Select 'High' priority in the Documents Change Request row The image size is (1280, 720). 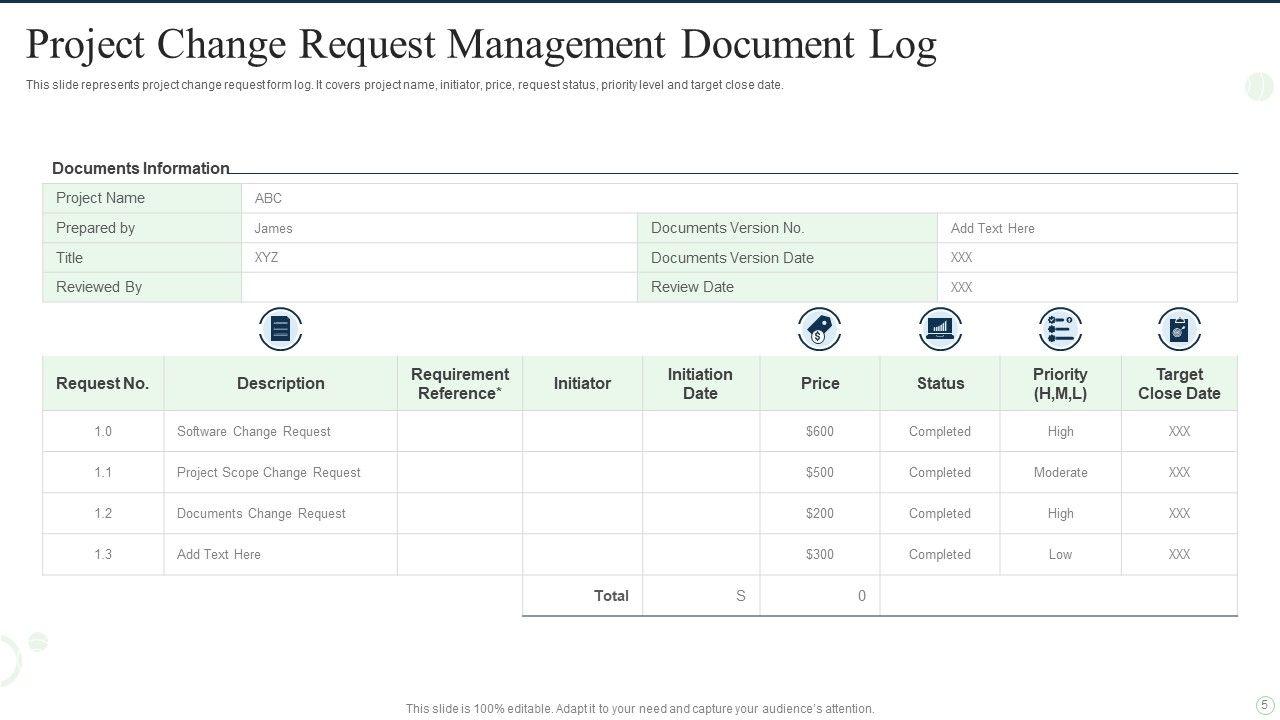[1060, 513]
